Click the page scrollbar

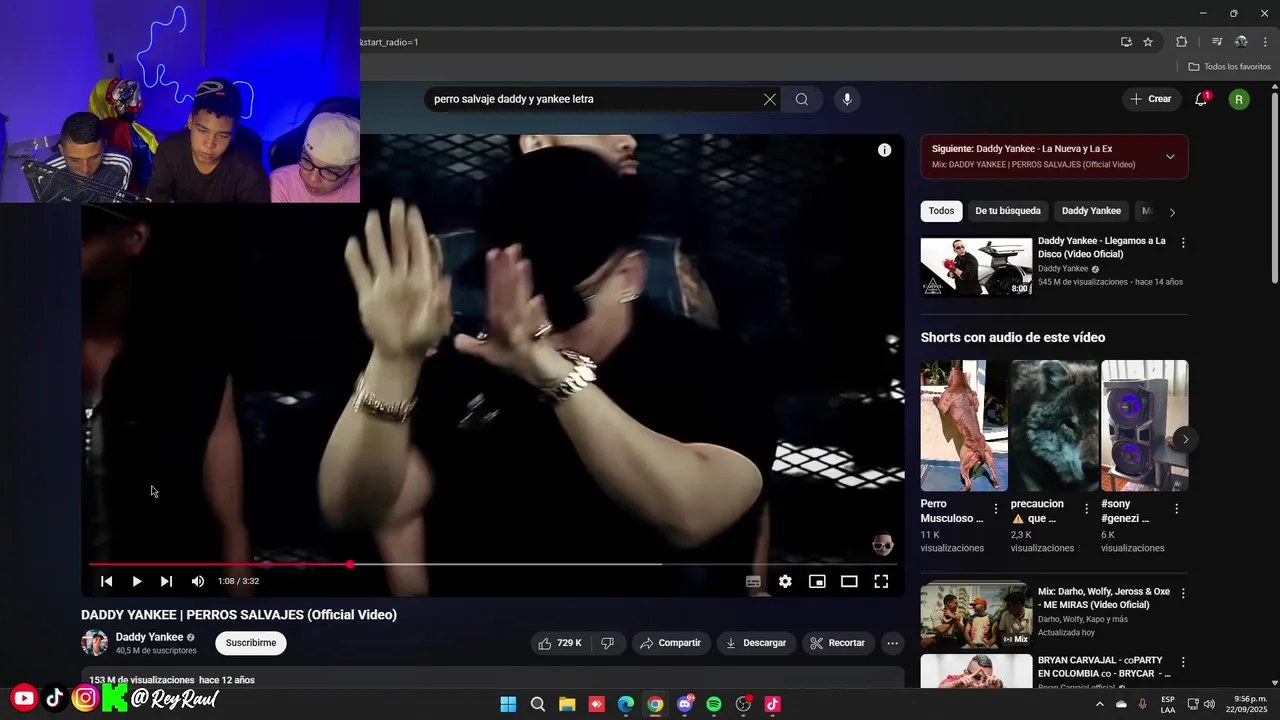tap(1275, 190)
